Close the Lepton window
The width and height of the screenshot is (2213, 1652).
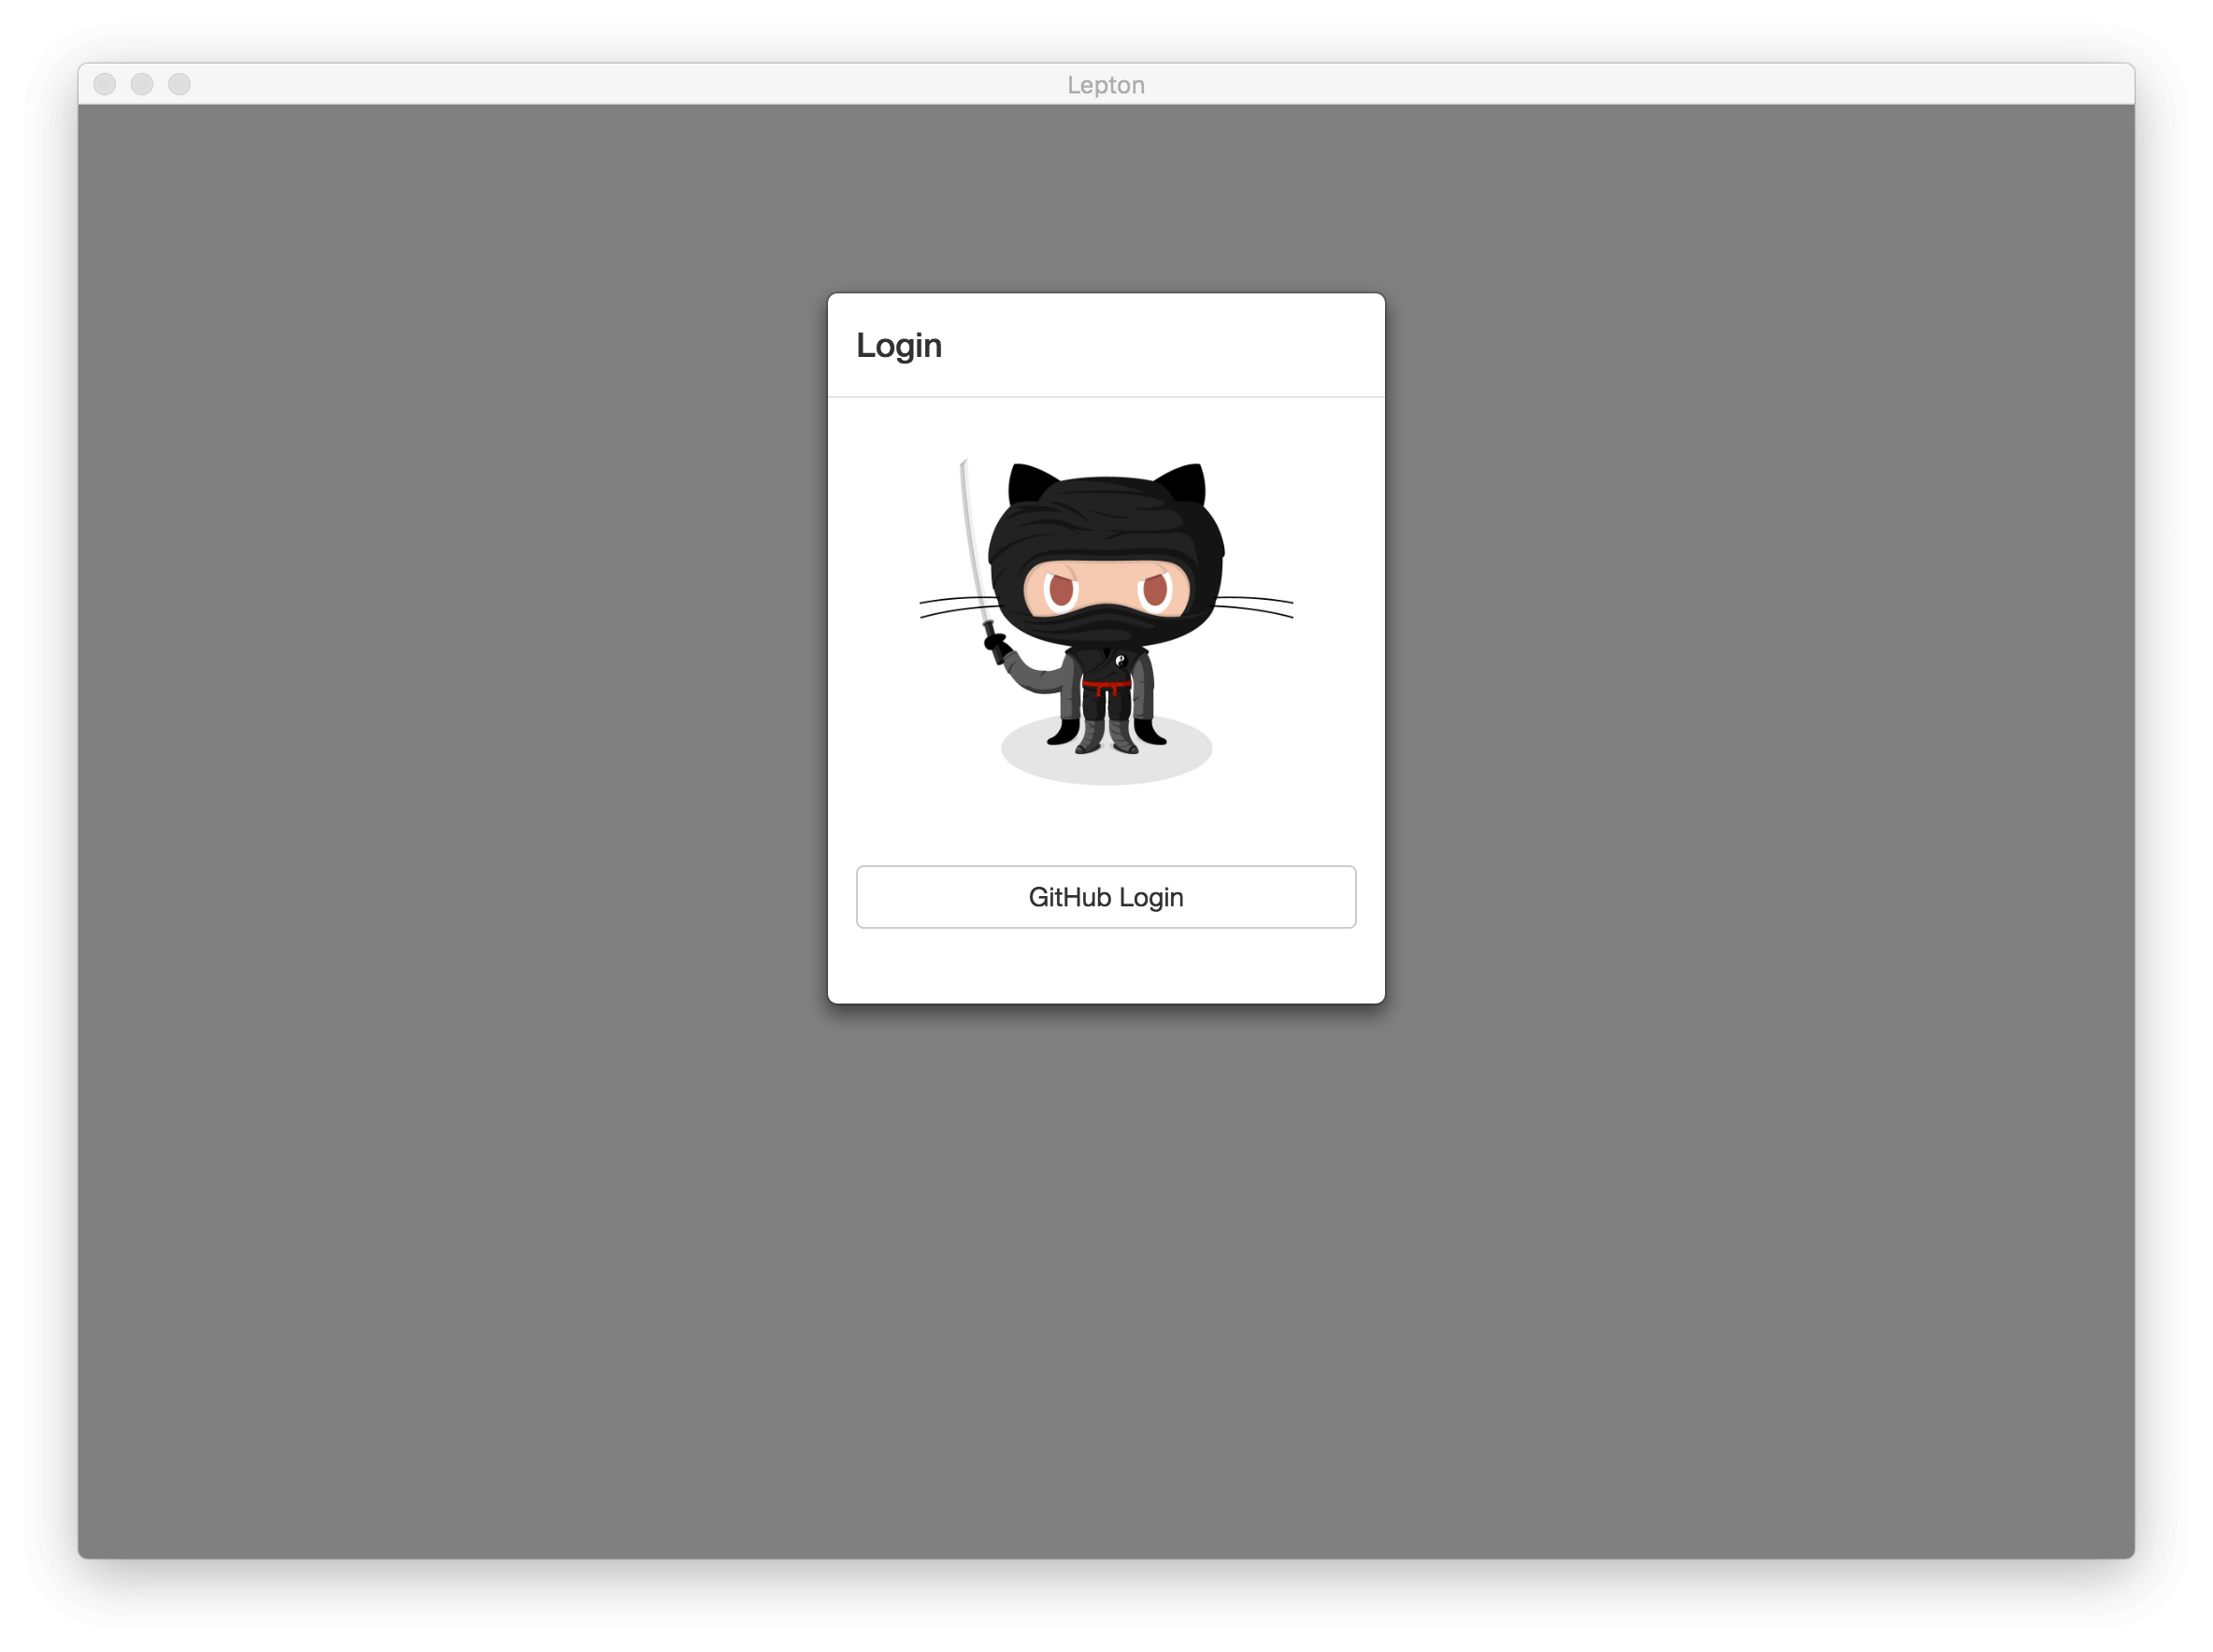(x=105, y=84)
